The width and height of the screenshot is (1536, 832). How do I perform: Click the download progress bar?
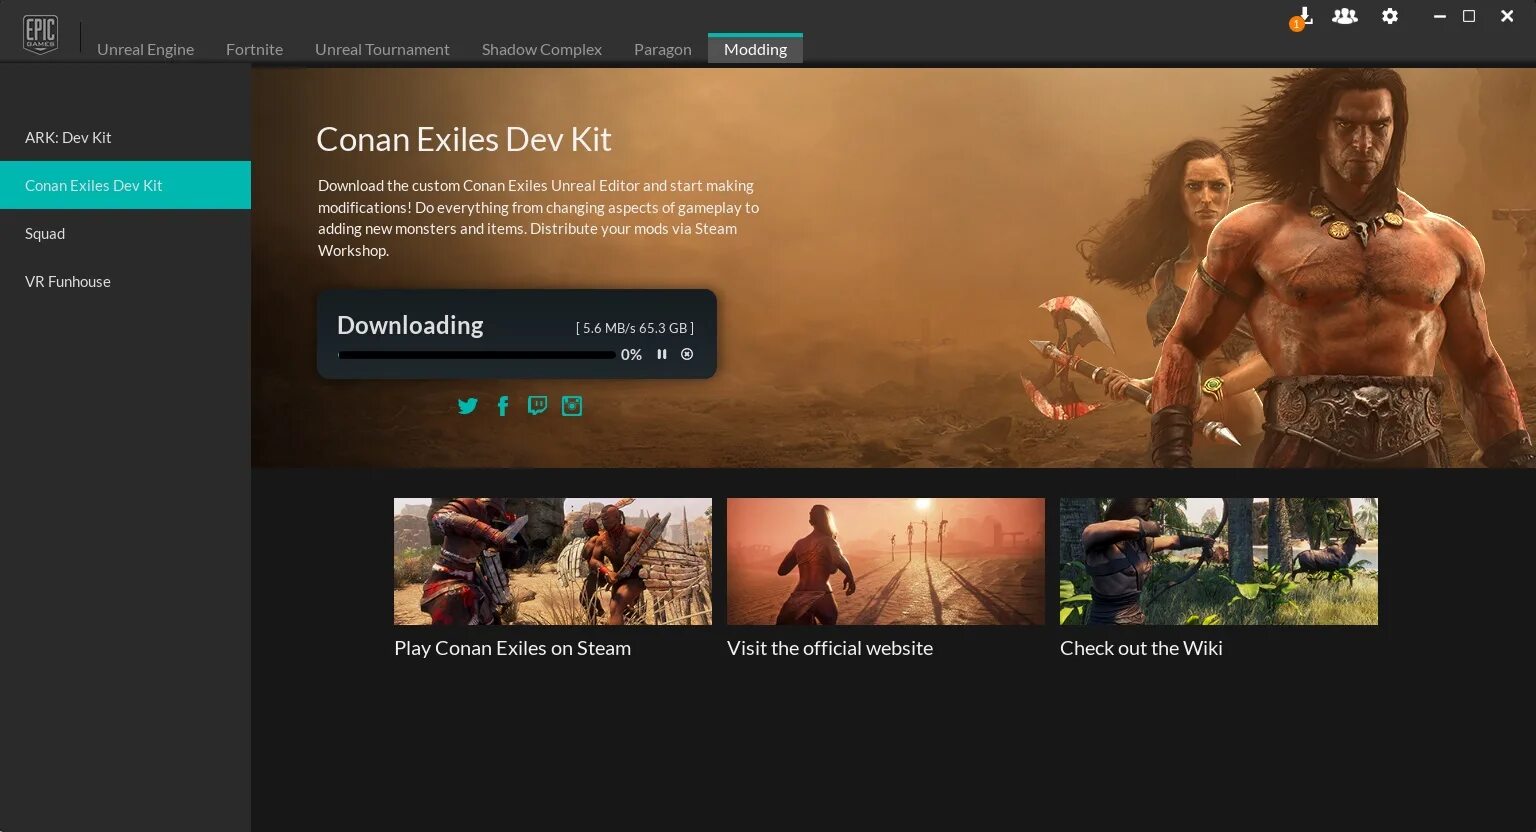coord(477,355)
